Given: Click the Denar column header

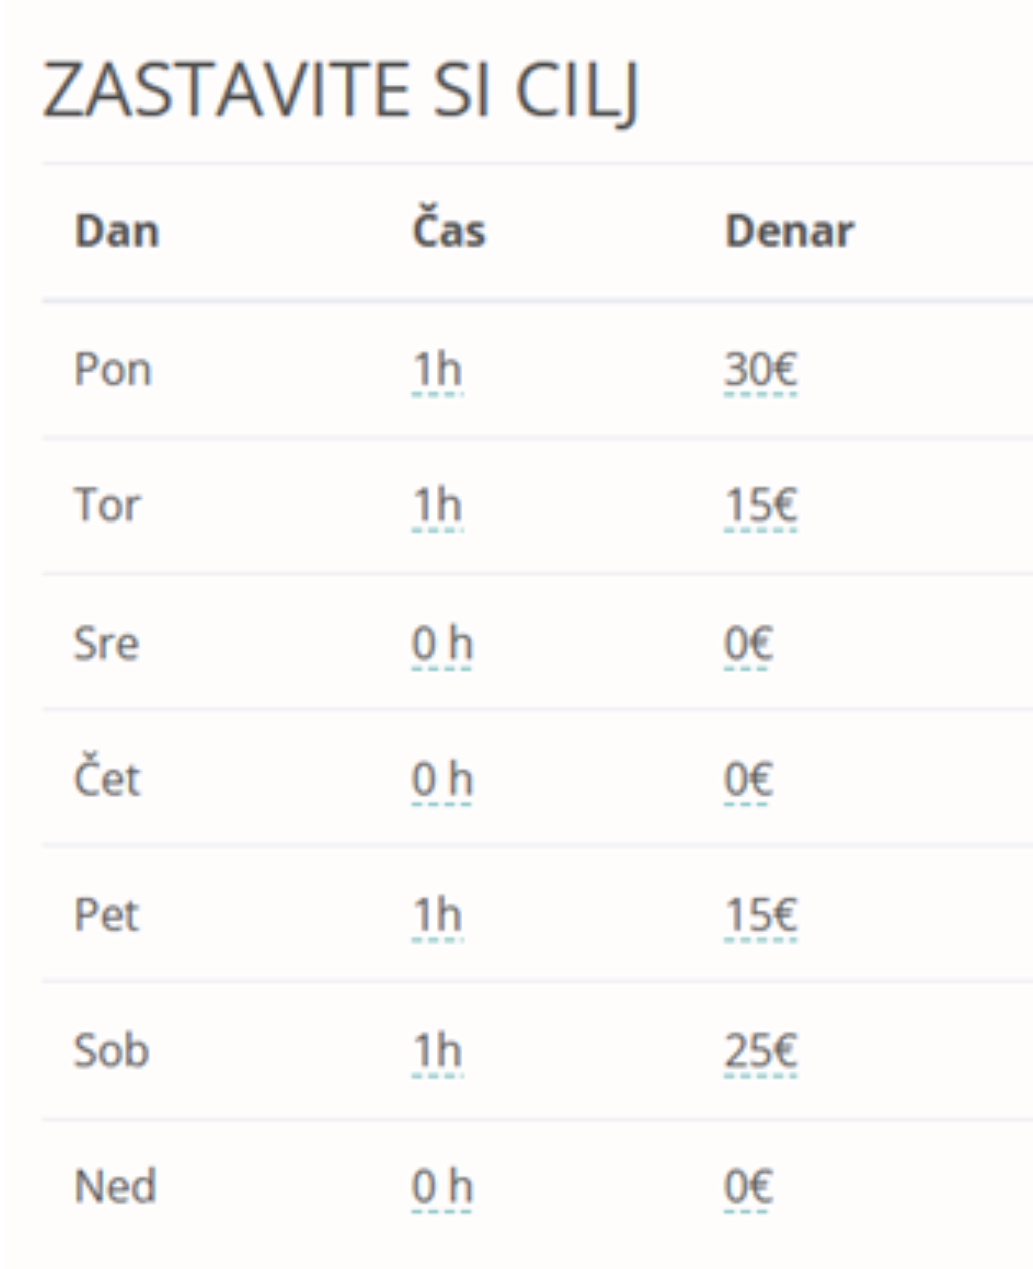Looking at the screenshot, I should point(789,231).
